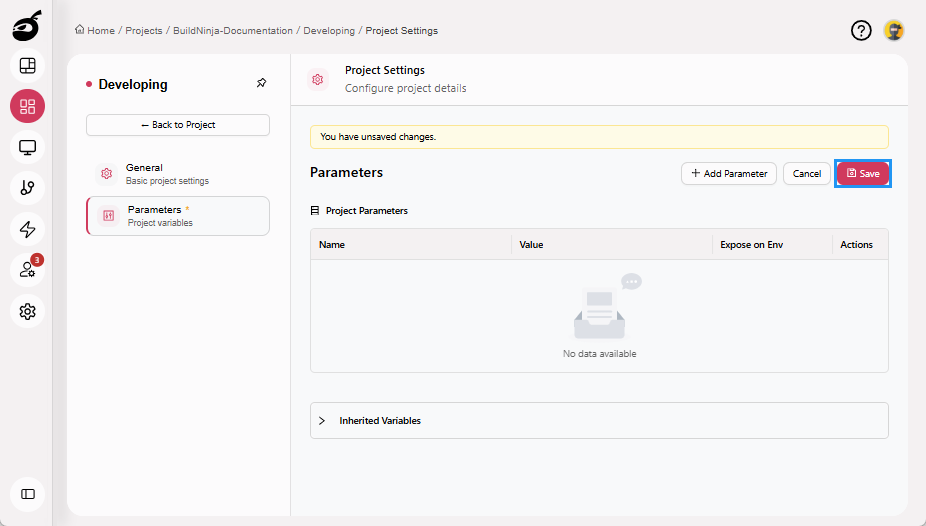Open the agents monitor sidebar icon
This screenshot has height=526, width=926.
tap(27, 147)
